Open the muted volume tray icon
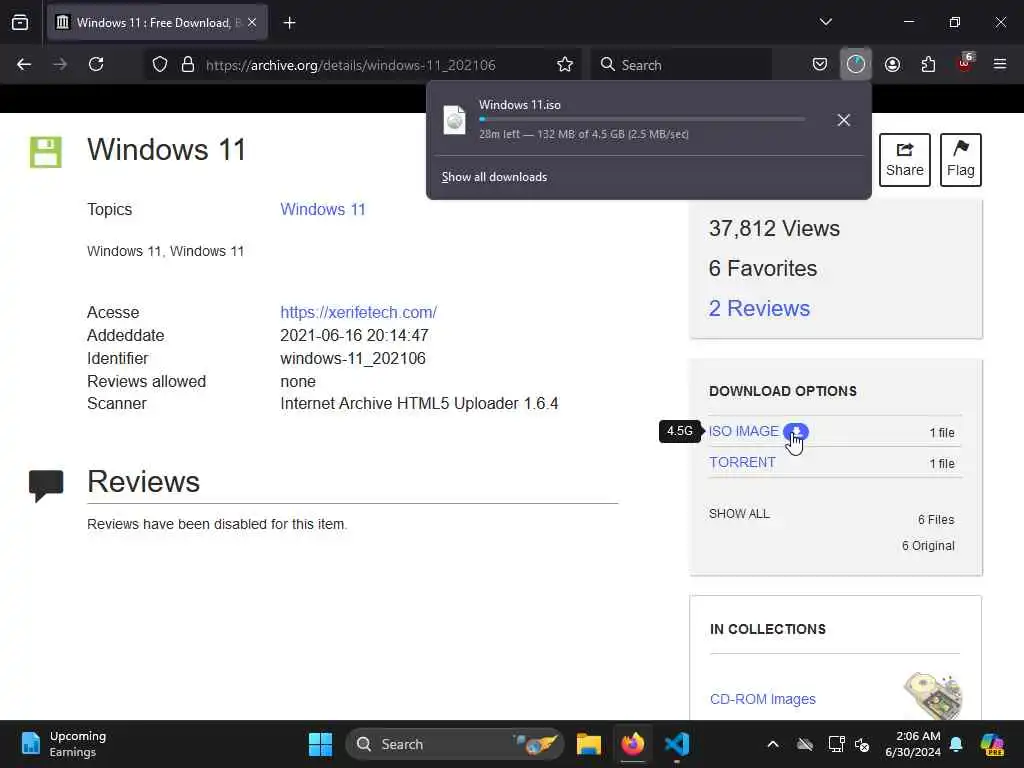 (862, 744)
